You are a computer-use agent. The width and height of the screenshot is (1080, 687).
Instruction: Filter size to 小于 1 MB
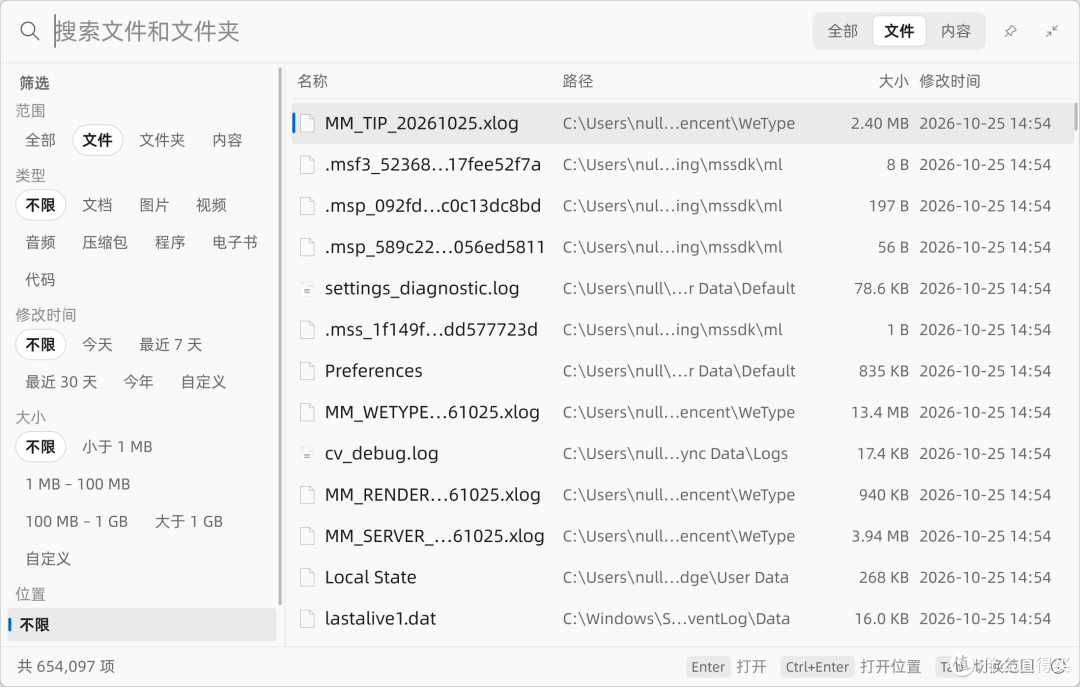(117, 447)
